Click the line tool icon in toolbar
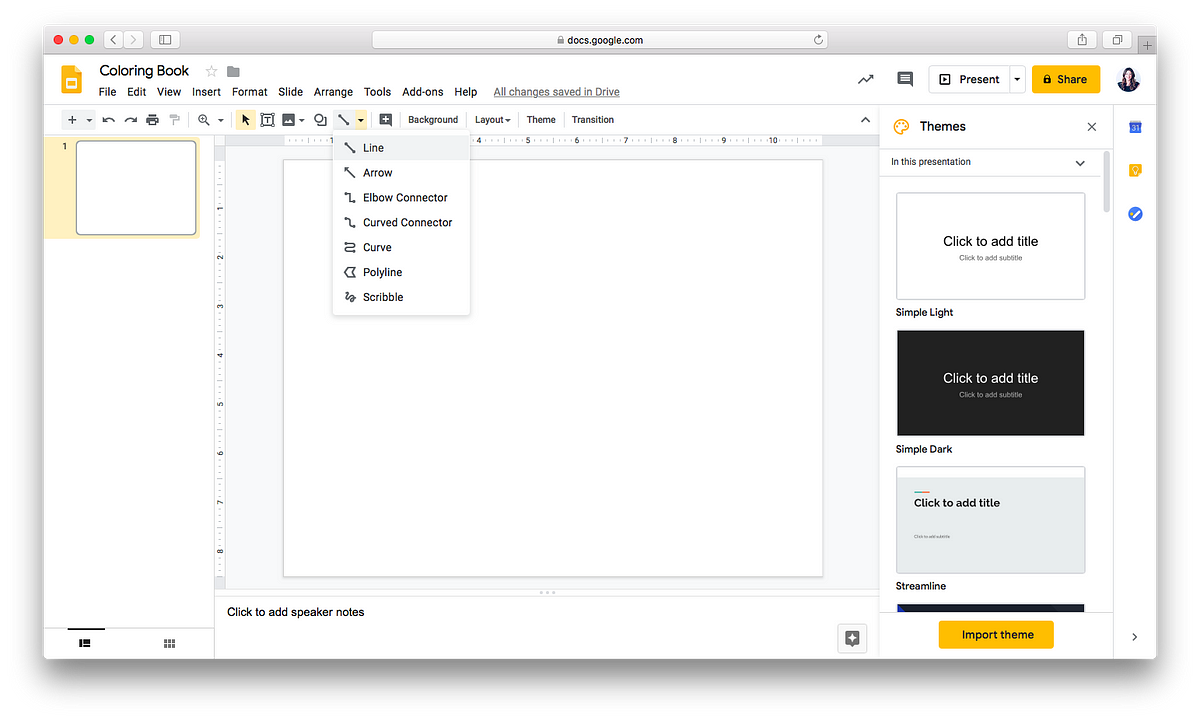Screen dimensions: 1200x721 point(344,120)
